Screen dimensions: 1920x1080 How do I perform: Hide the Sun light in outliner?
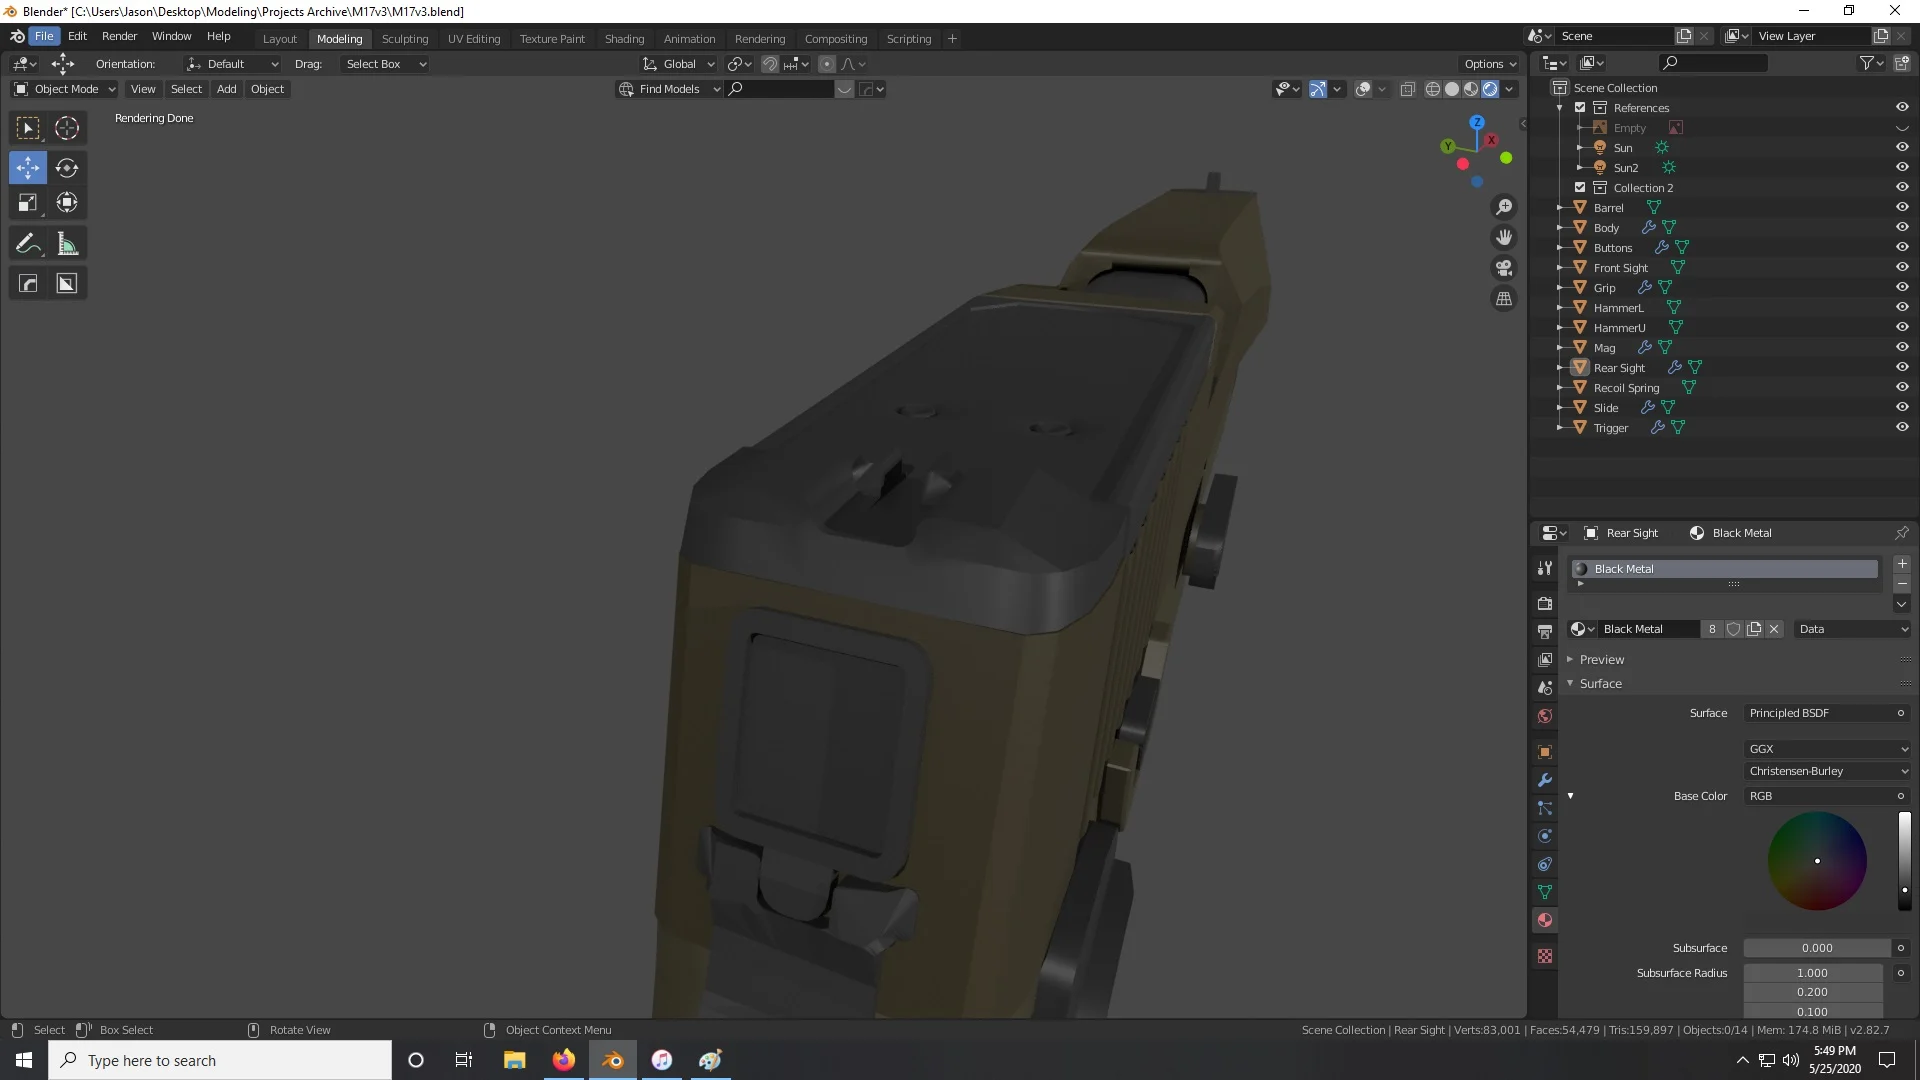click(1902, 147)
